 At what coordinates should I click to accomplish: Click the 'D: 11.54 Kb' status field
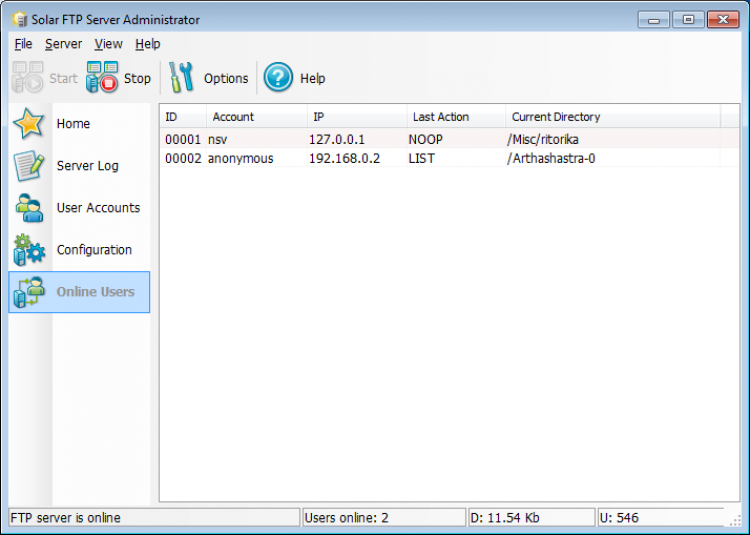click(x=531, y=518)
